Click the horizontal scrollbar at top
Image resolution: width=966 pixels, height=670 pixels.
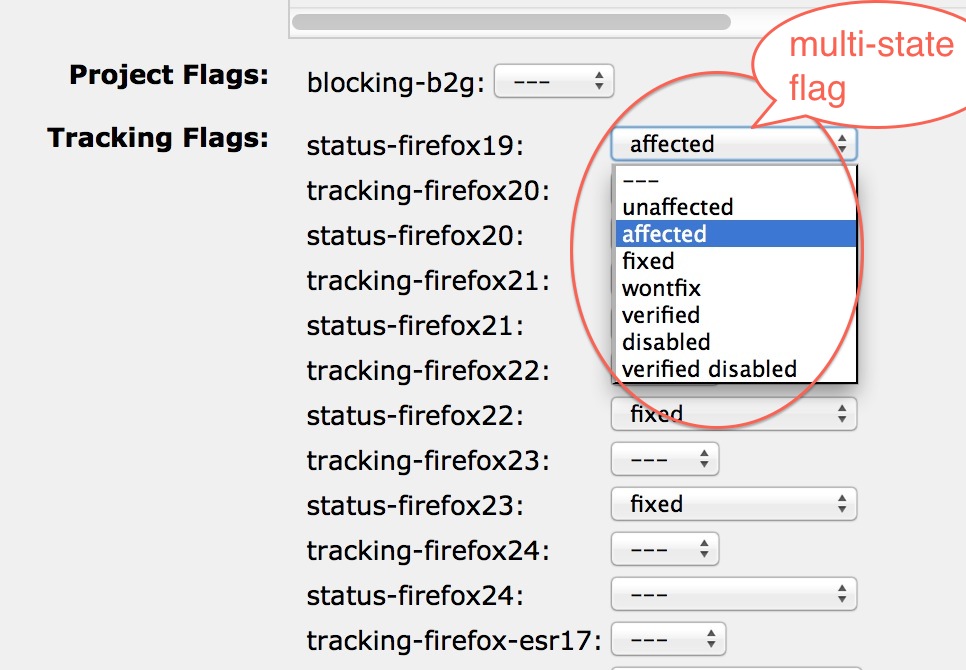click(511, 22)
